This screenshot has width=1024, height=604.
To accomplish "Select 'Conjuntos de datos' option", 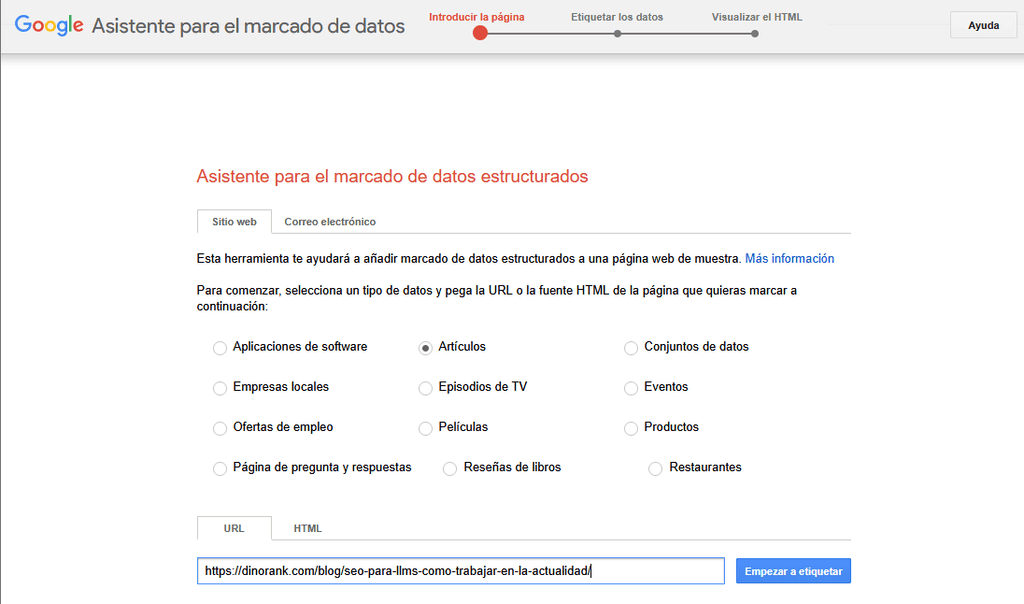I will 631,348.
